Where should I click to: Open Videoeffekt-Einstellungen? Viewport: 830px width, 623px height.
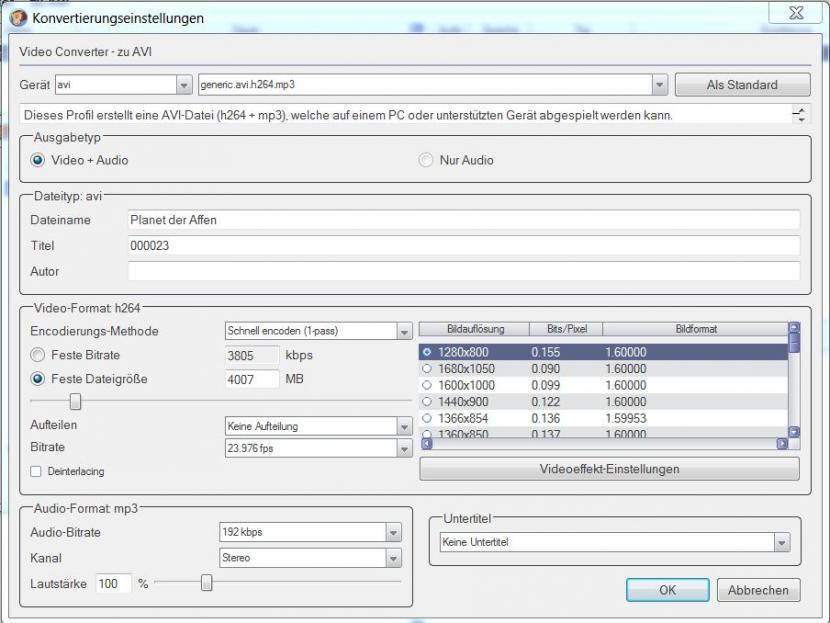point(609,469)
